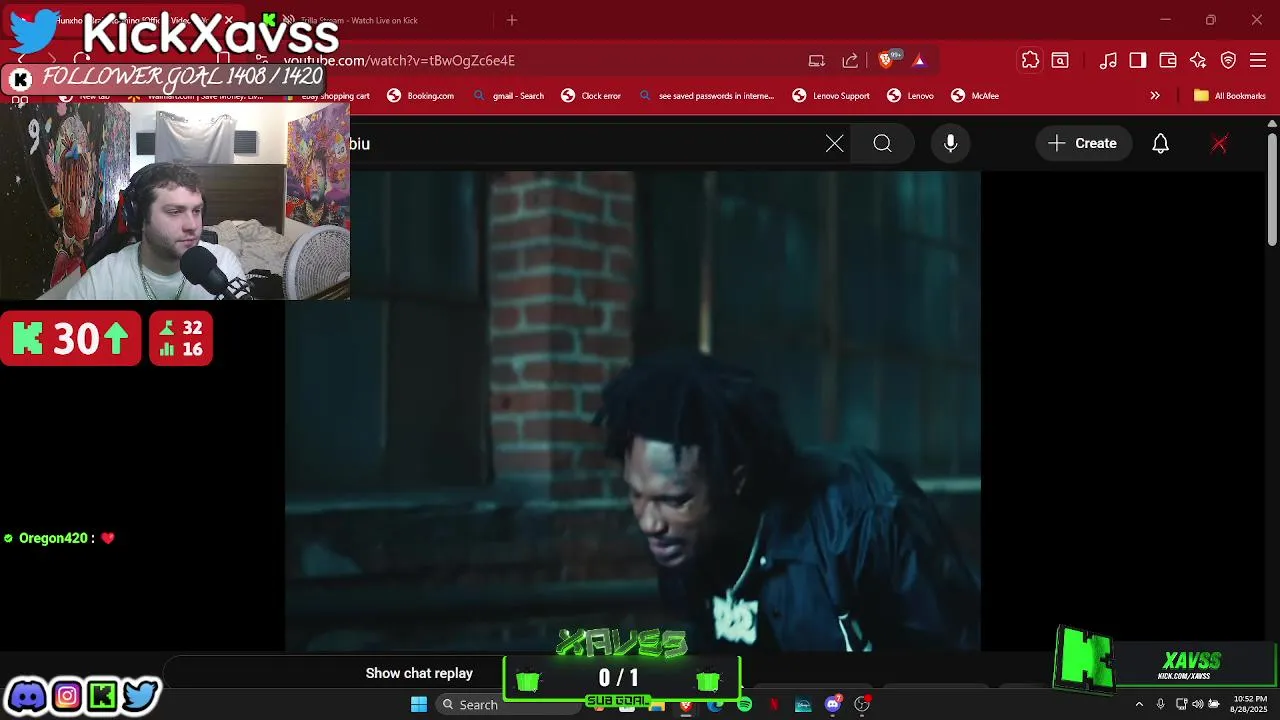
Task: Open the Lenovo Support bookmark
Action: (x=831, y=96)
